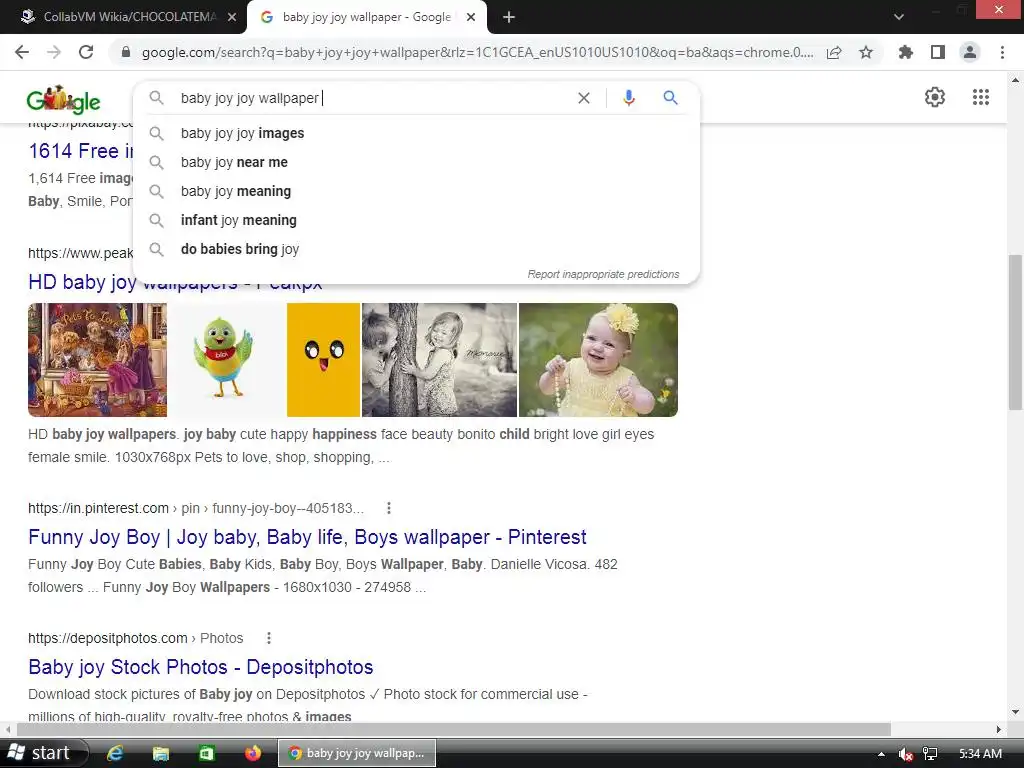Open the green bird toy thumbnail

coord(227,360)
